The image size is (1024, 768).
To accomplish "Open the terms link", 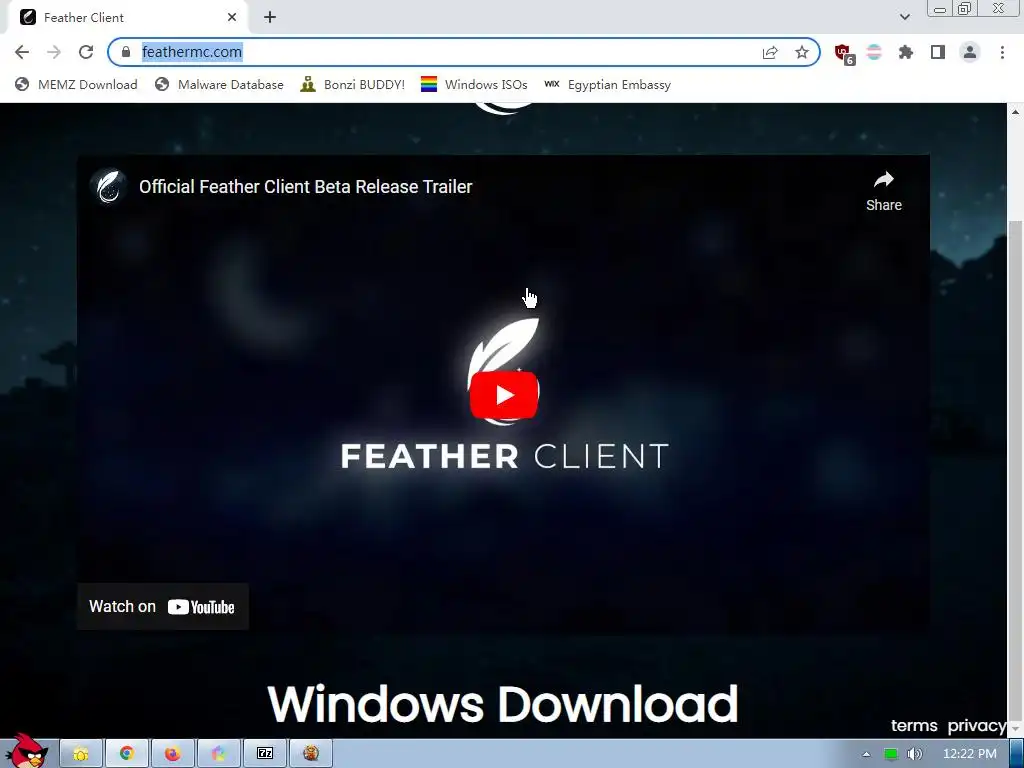I will click(914, 726).
